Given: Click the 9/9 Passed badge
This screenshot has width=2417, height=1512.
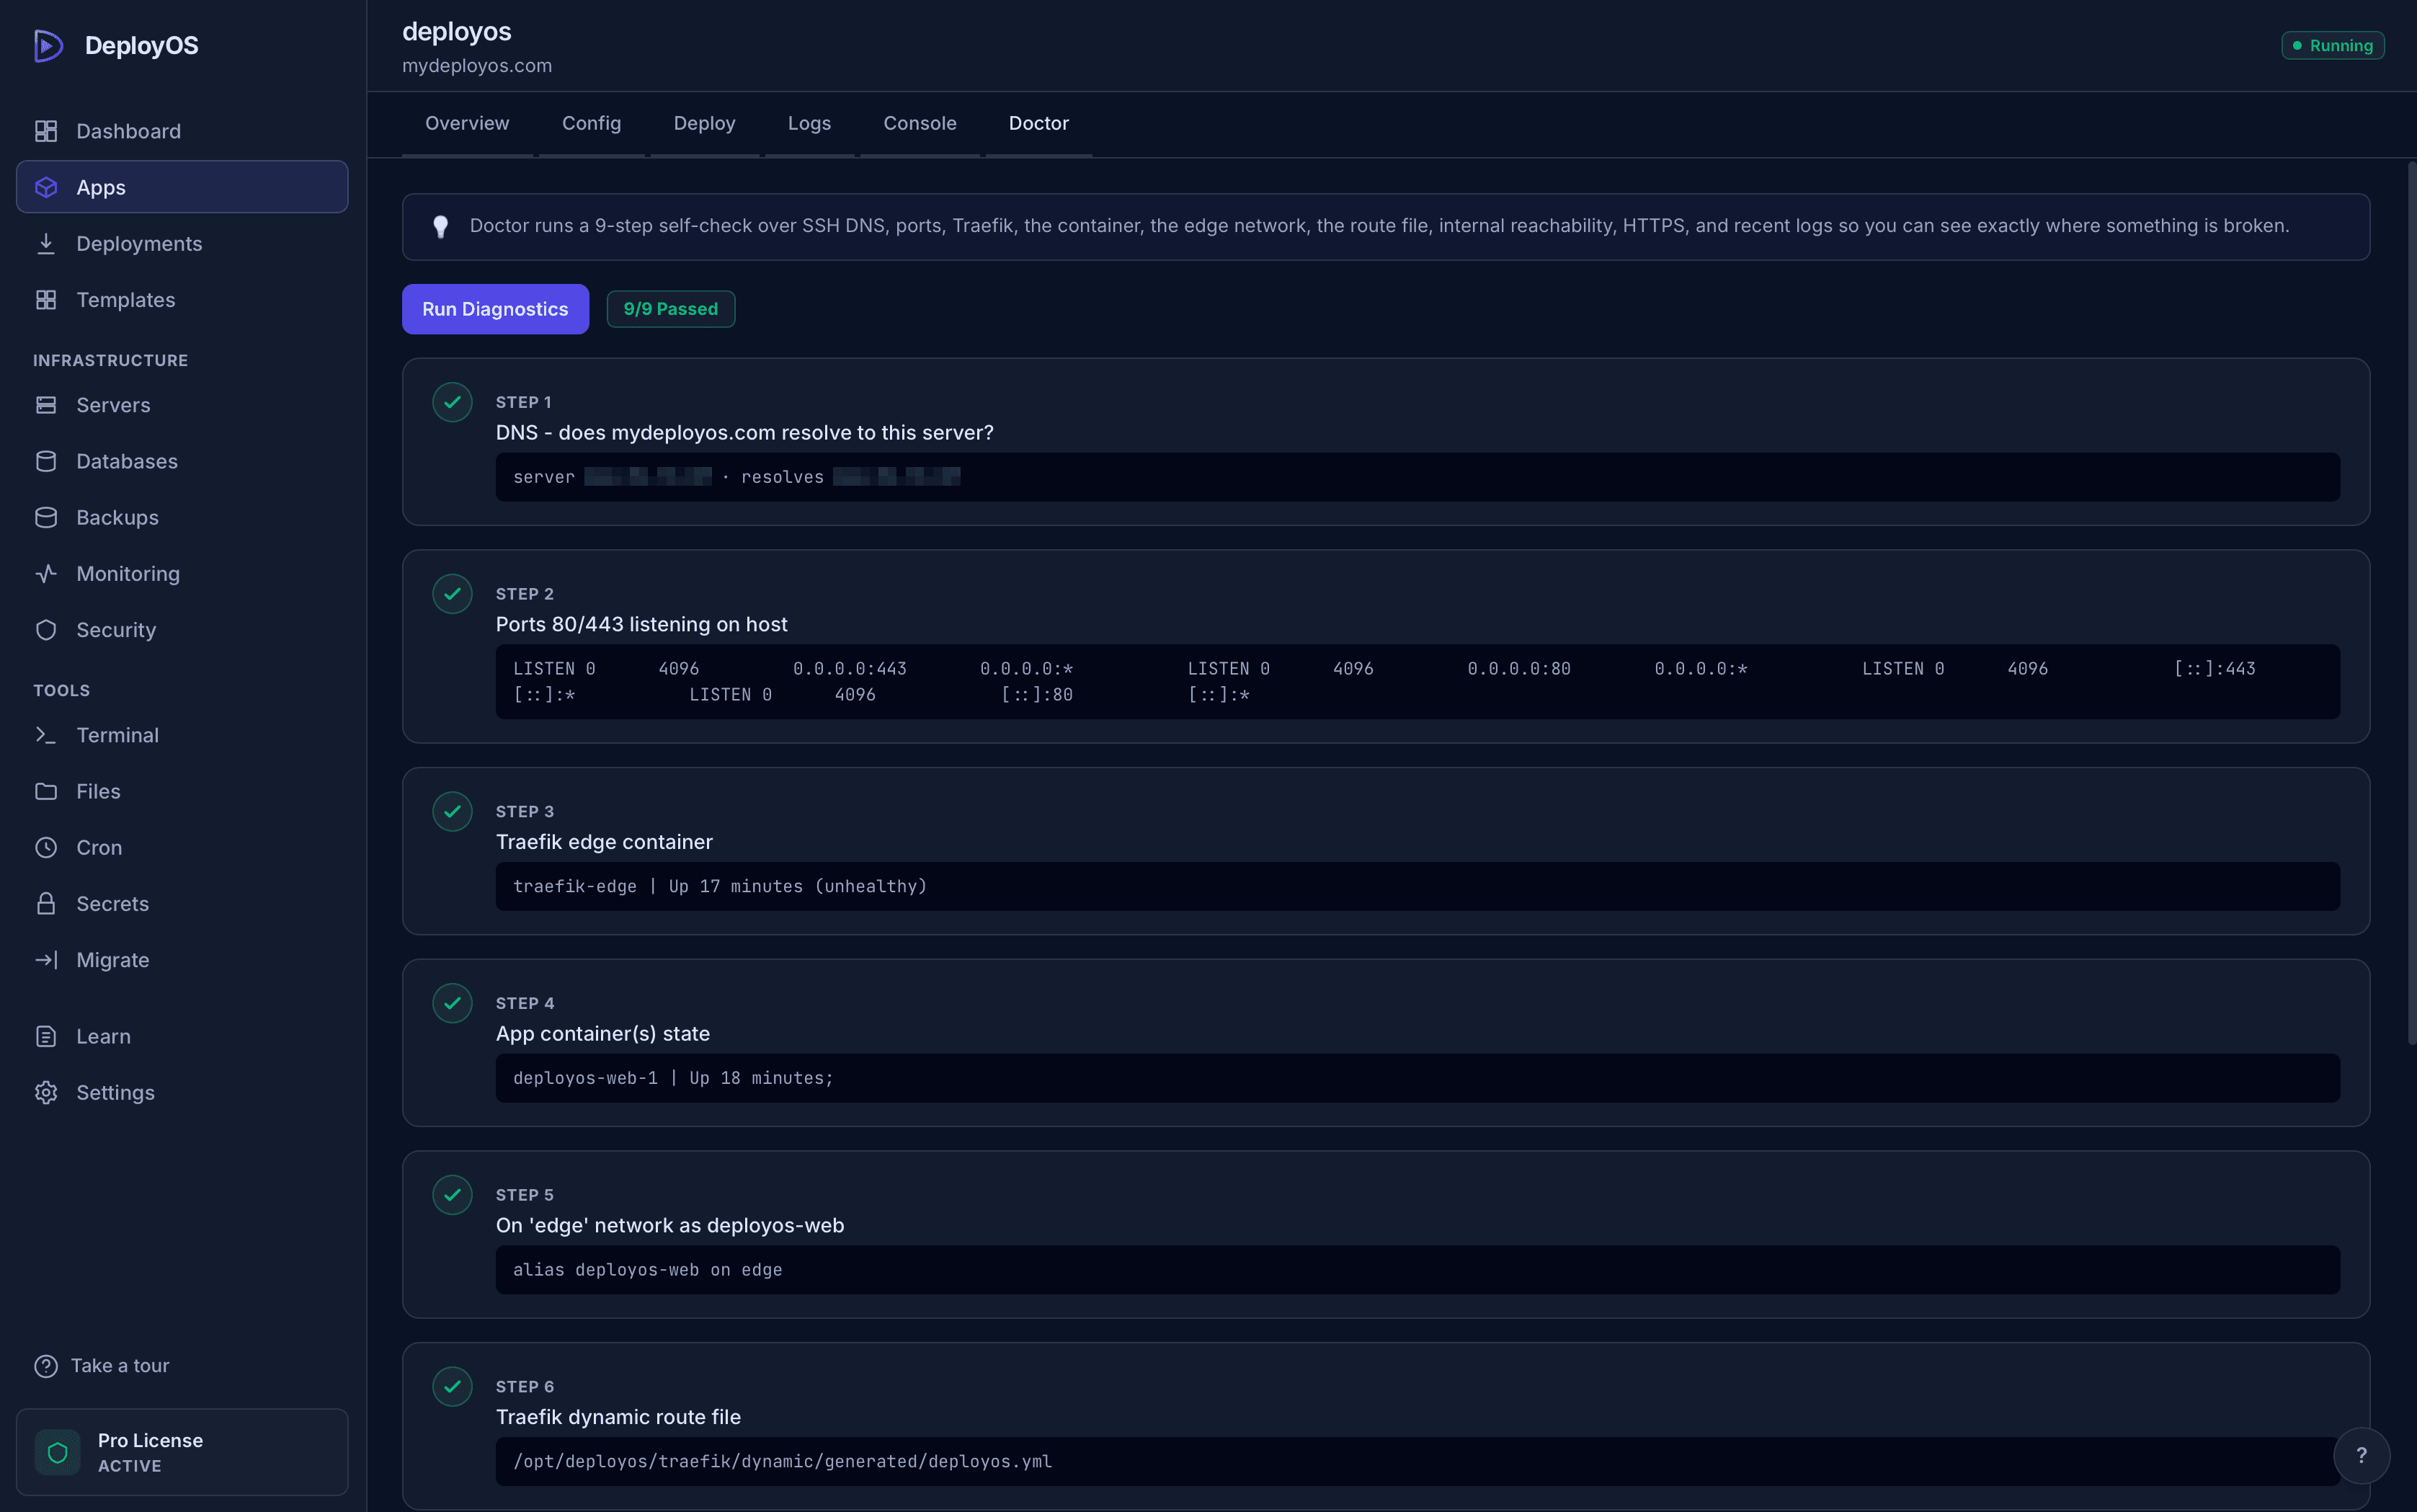Looking at the screenshot, I should coord(670,309).
